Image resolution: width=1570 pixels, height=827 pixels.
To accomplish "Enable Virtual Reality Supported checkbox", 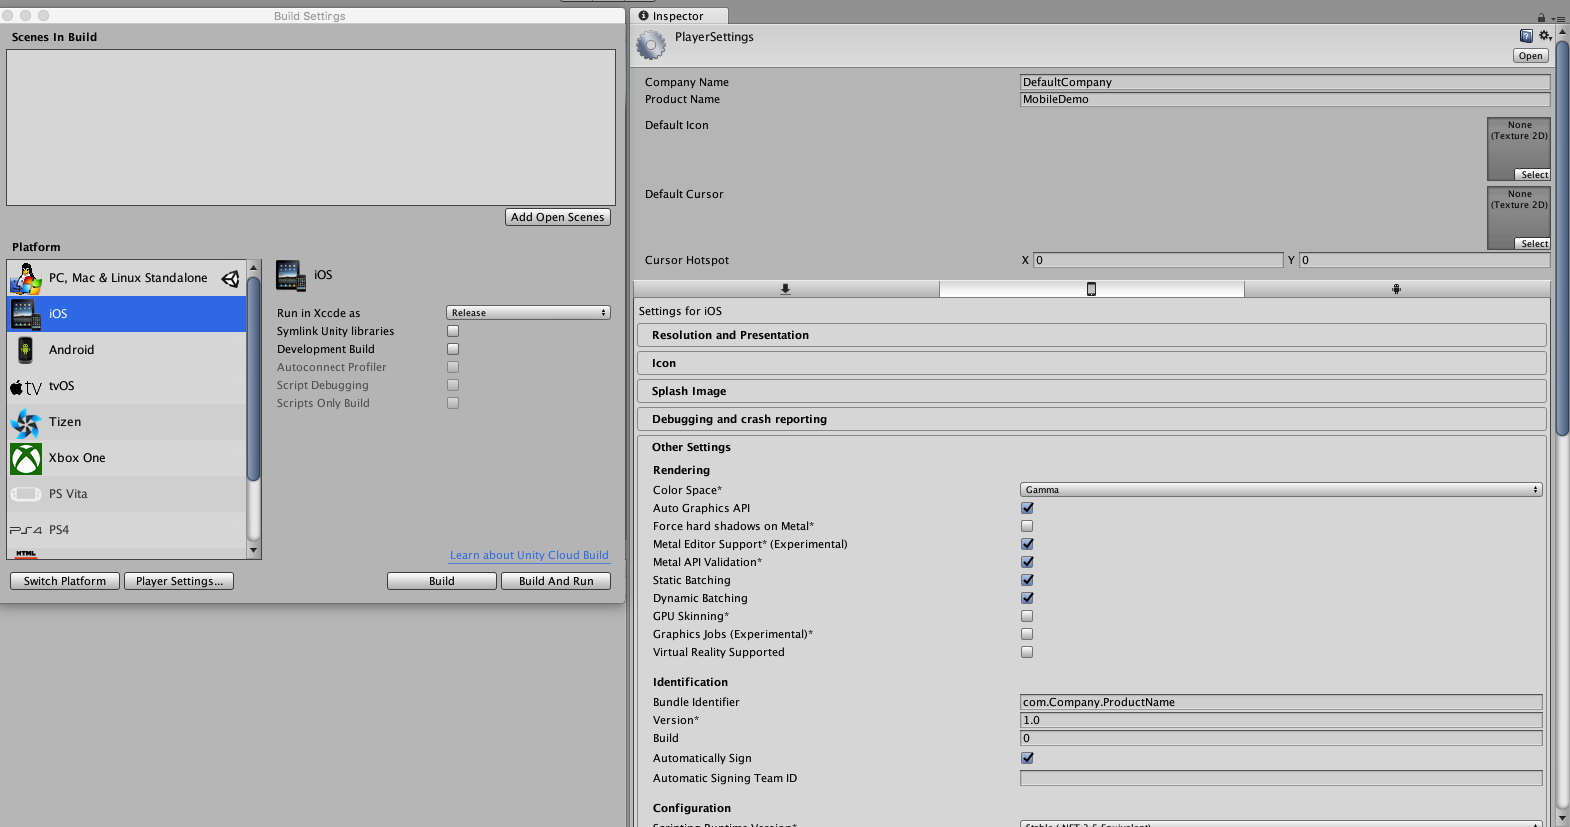I will pyautogui.click(x=1027, y=652).
